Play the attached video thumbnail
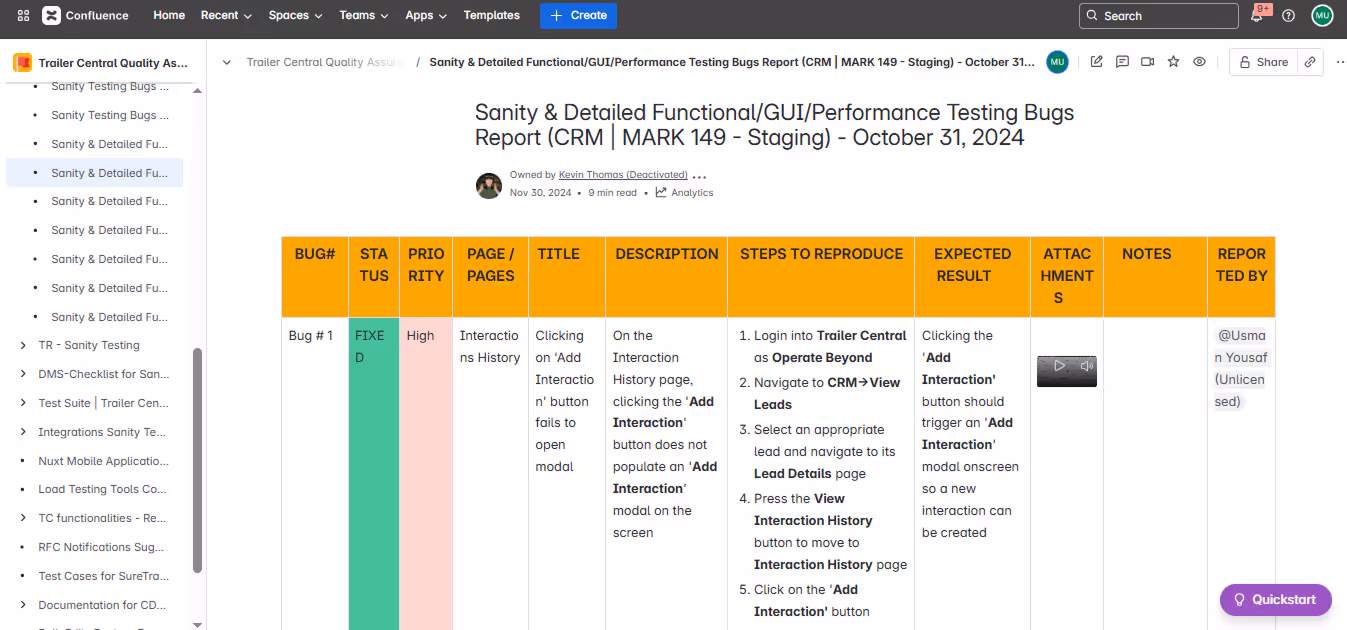The image size is (1347, 630). (x=1059, y=366)
